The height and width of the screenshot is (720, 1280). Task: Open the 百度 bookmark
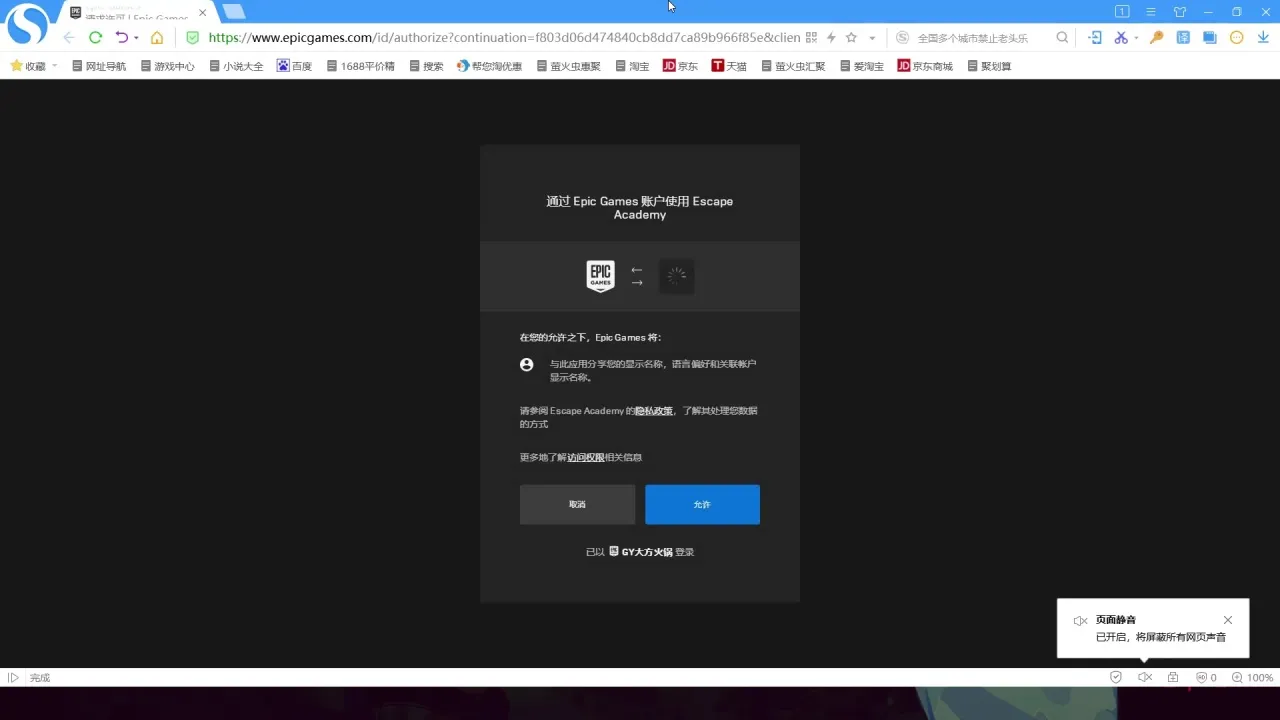(x=295, y=66)
